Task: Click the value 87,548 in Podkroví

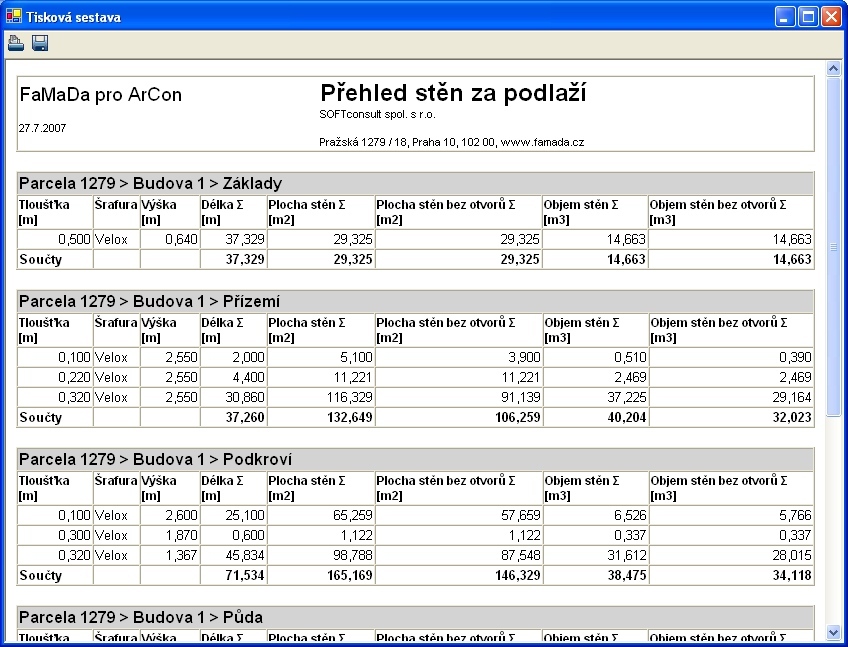Action: [x=521, y=555]
